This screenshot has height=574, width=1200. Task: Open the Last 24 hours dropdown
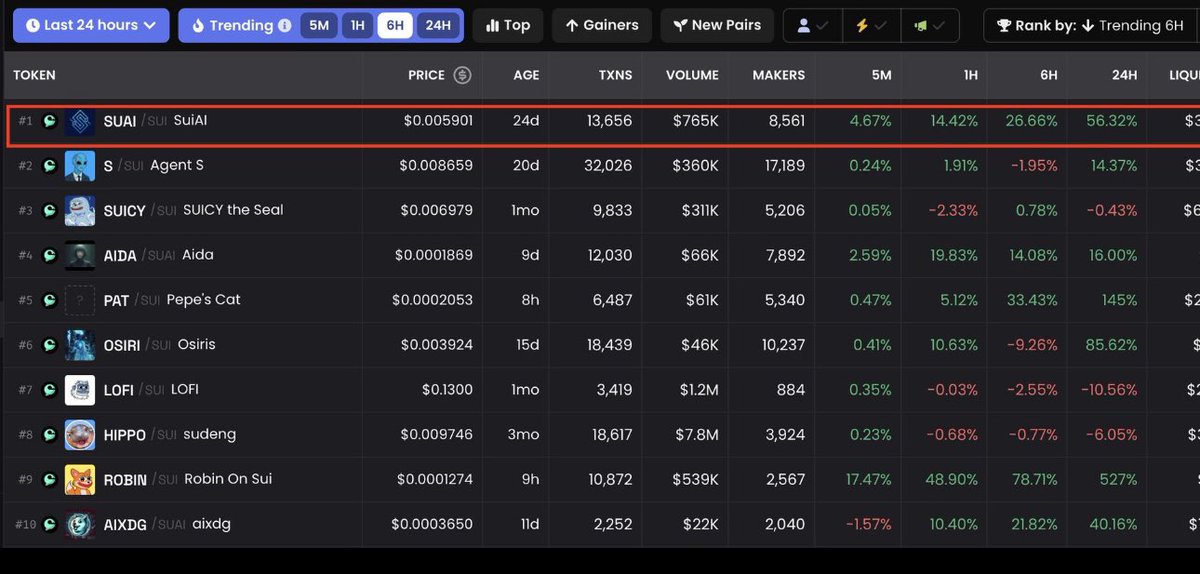click(90, 25)
